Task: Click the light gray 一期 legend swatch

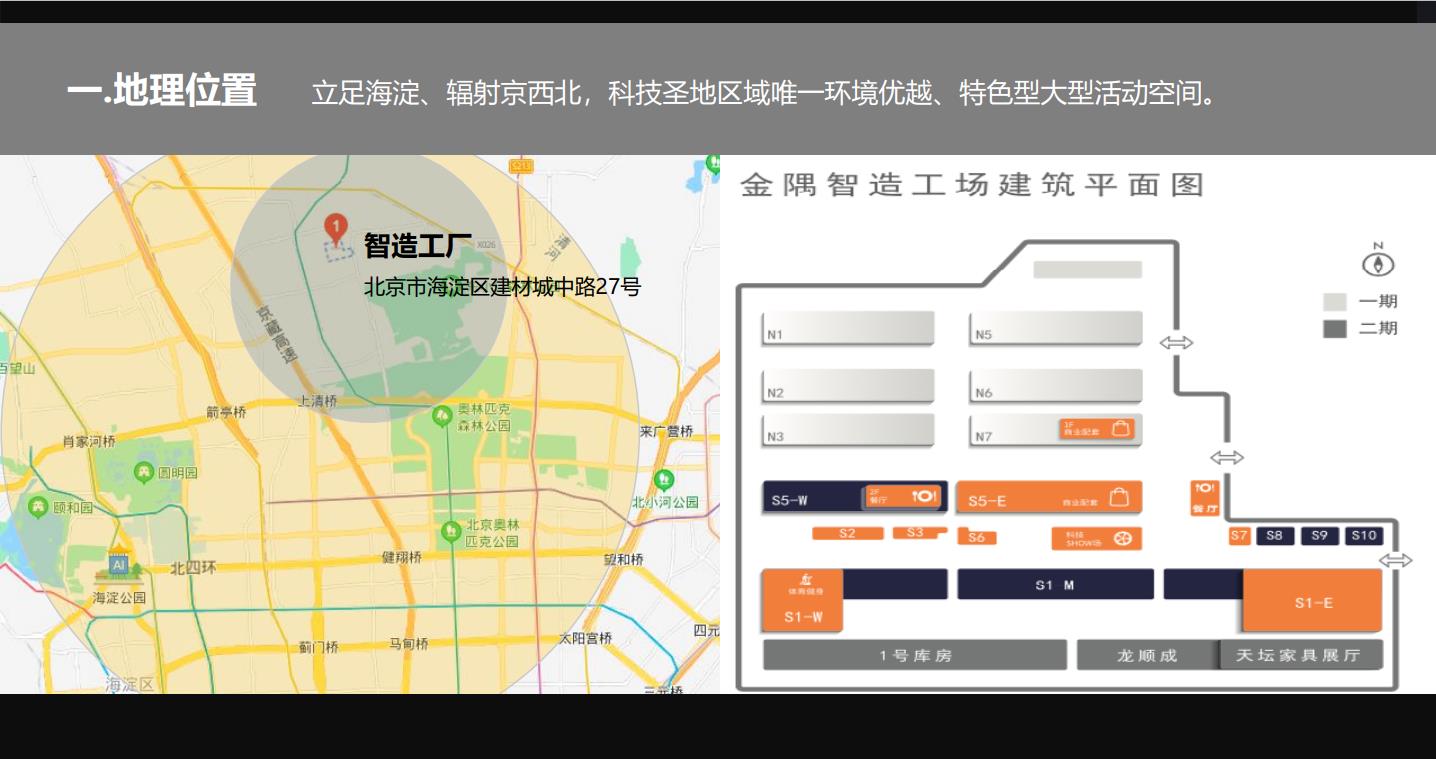Action: (1335, 301)
